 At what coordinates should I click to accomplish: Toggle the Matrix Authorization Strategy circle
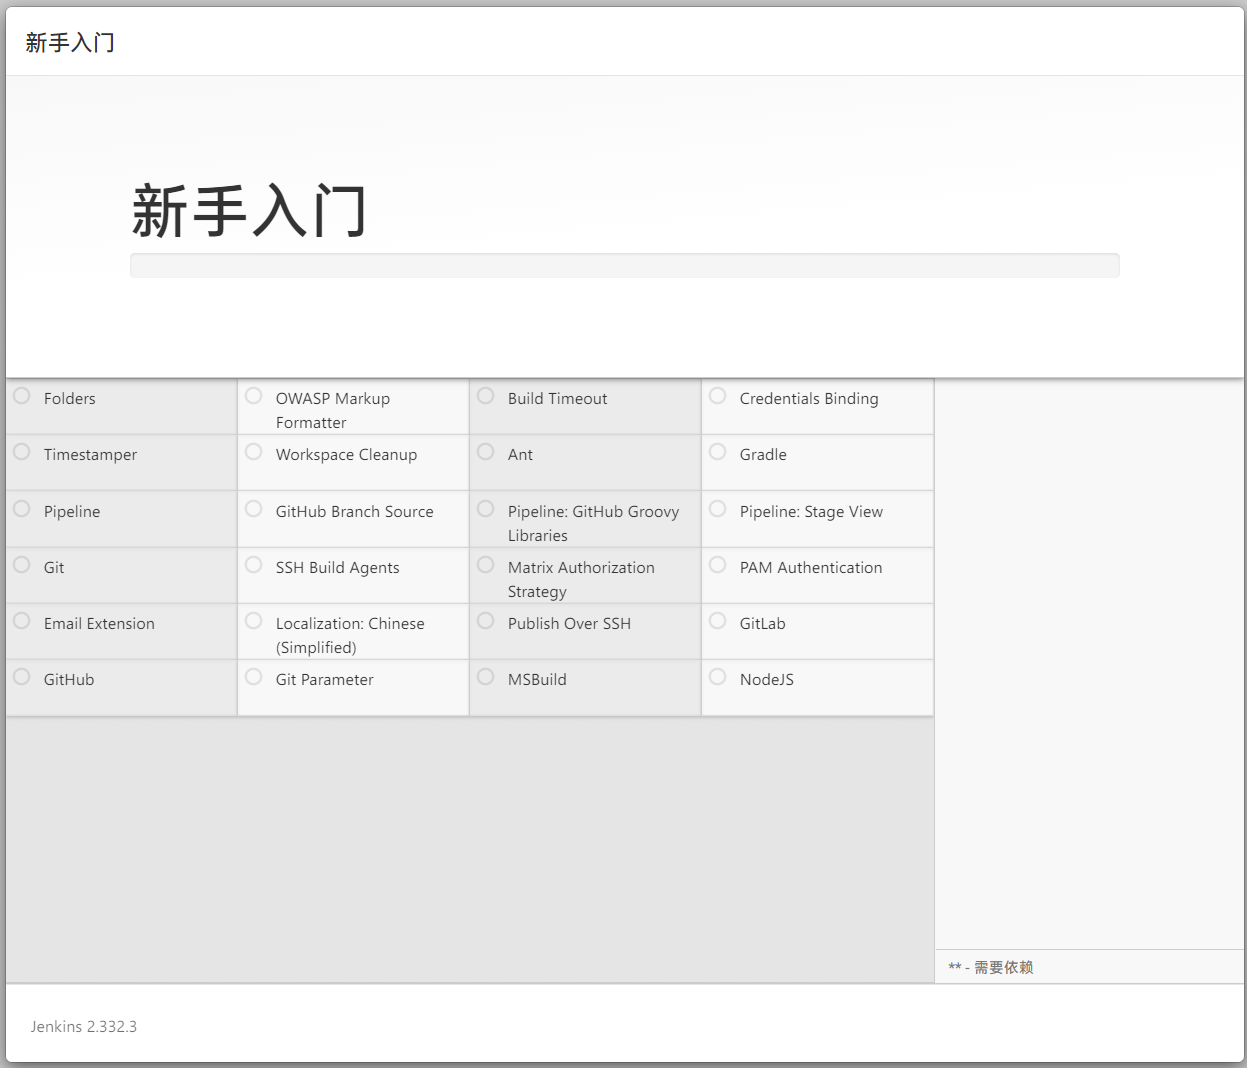pos(486,565)
